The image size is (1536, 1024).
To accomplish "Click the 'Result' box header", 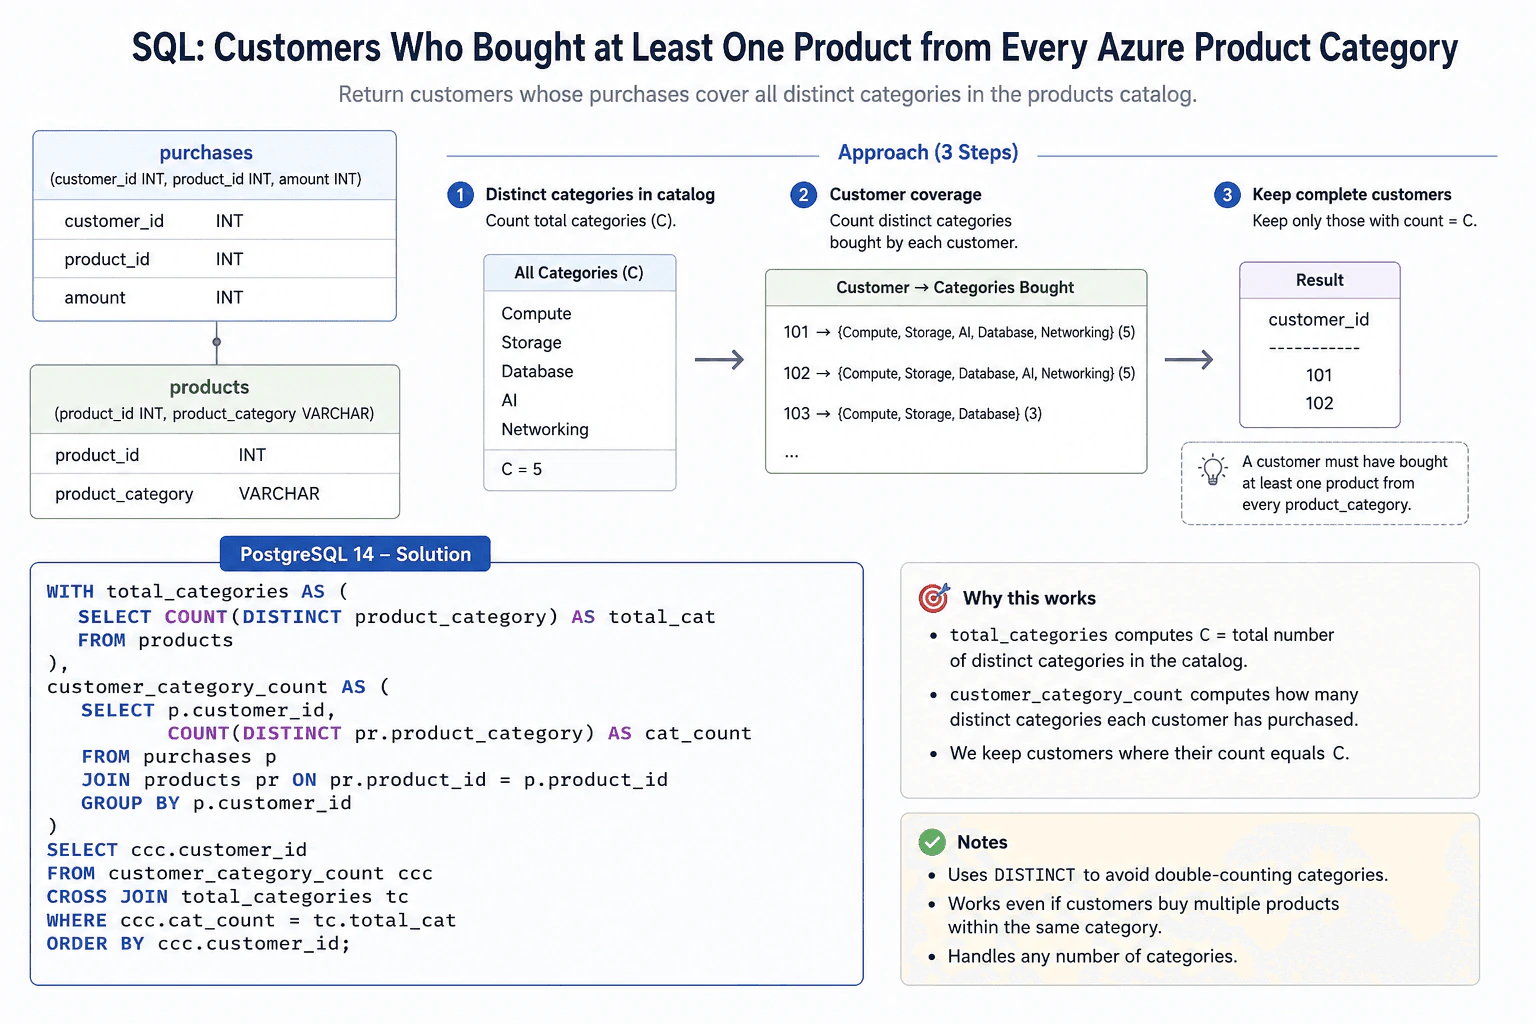I will pos(1319,280).
